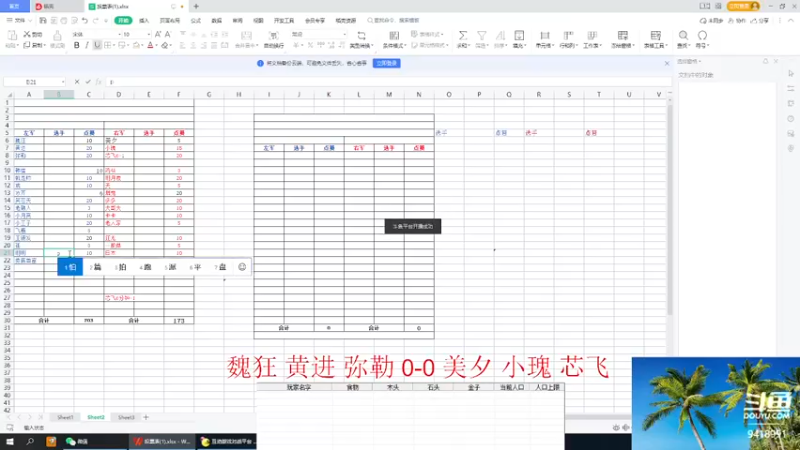Click the find magnifier icon in ribbon

pyautogui.click(x=683, y=35)
